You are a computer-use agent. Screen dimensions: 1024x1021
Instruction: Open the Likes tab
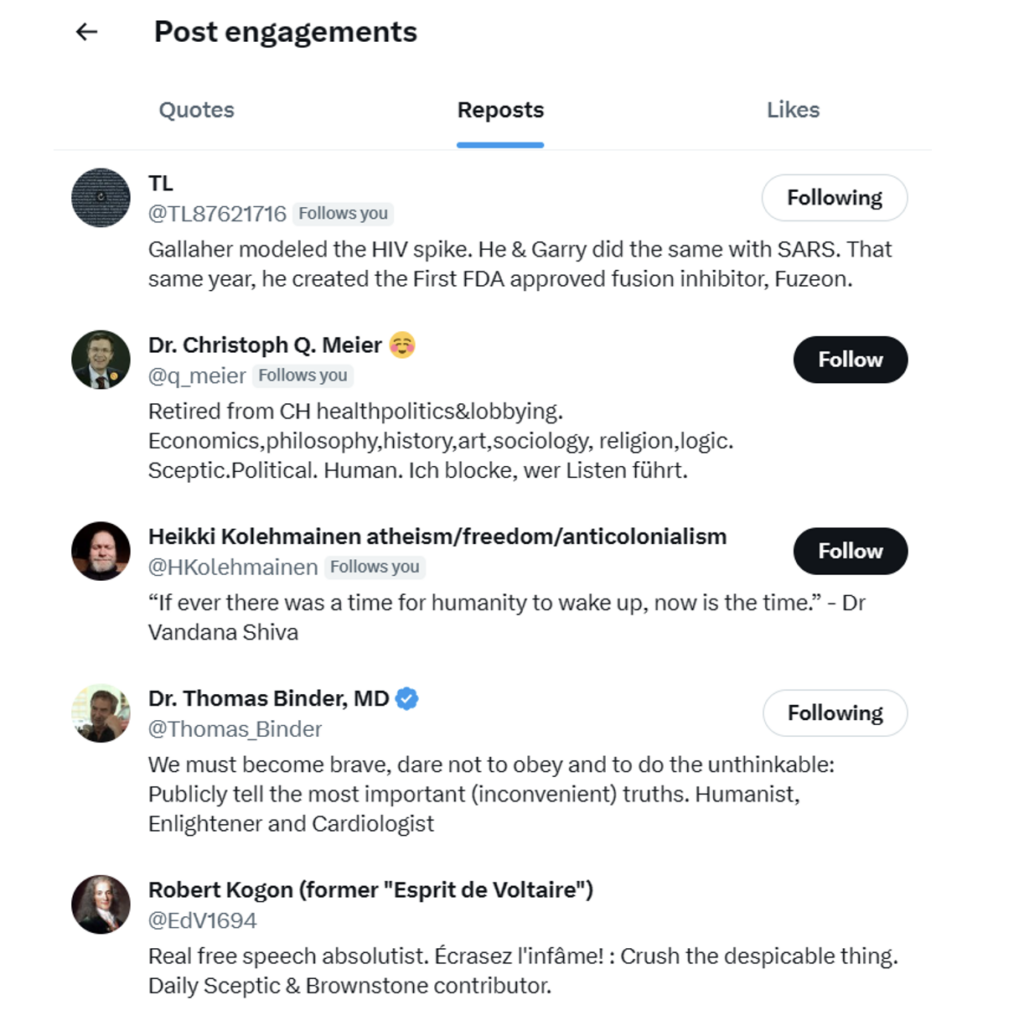pyautogui.click(x=793, y=110)
